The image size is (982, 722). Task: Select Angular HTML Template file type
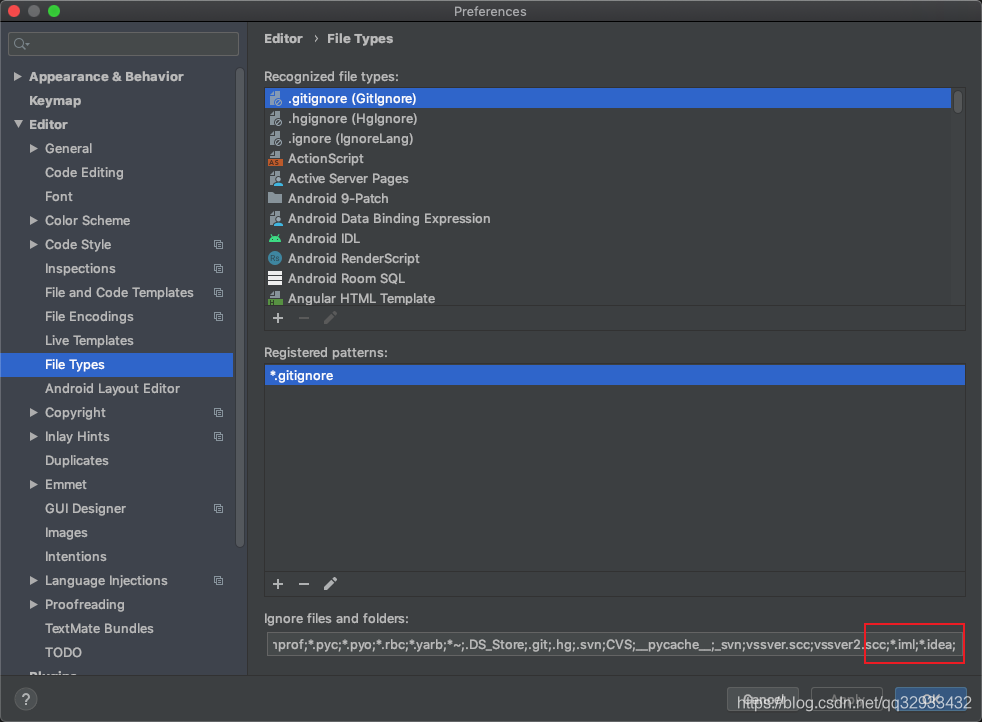361,298
